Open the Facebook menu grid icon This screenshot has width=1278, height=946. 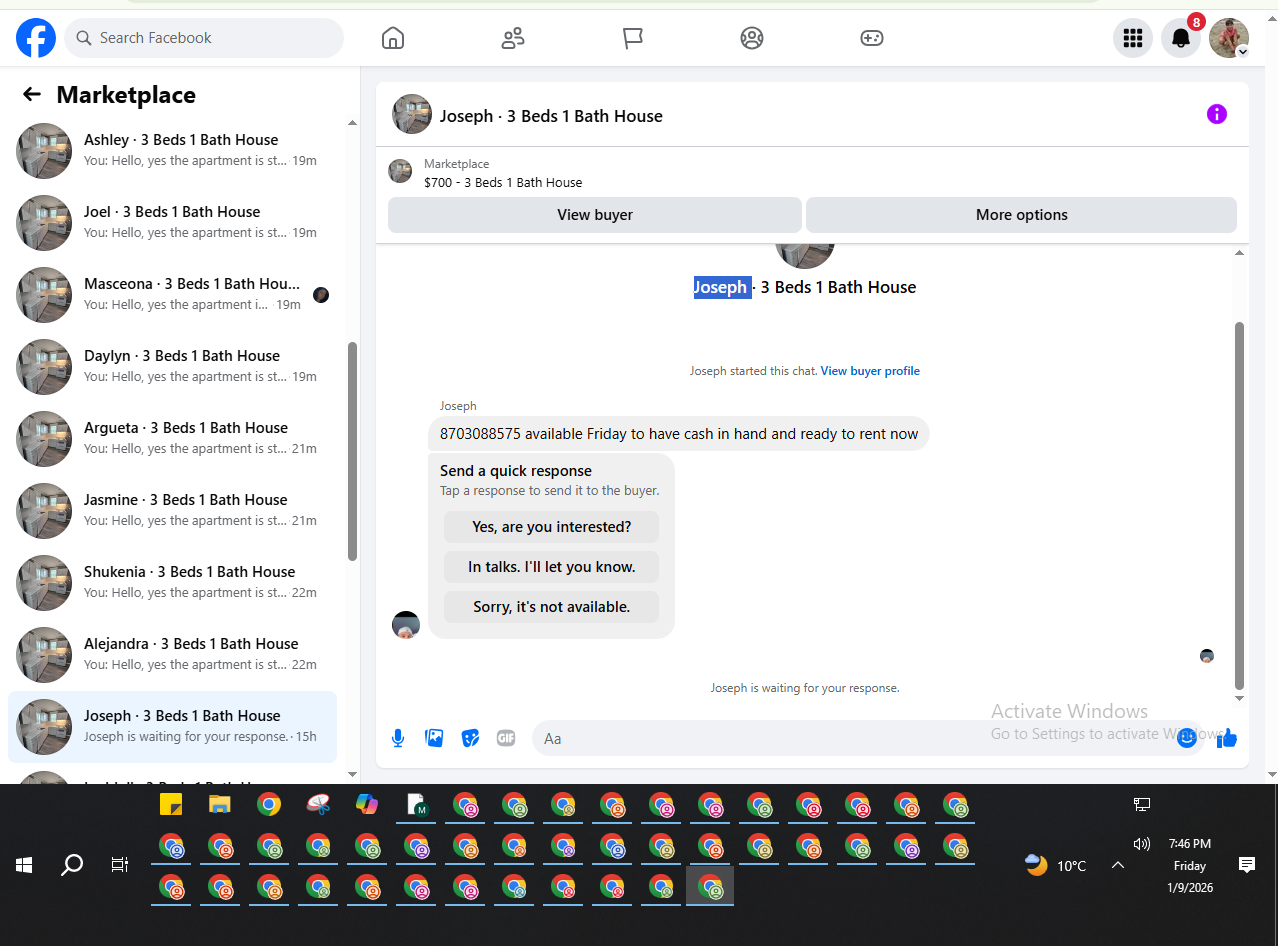pyautogui.click(x=1133, y=38)
